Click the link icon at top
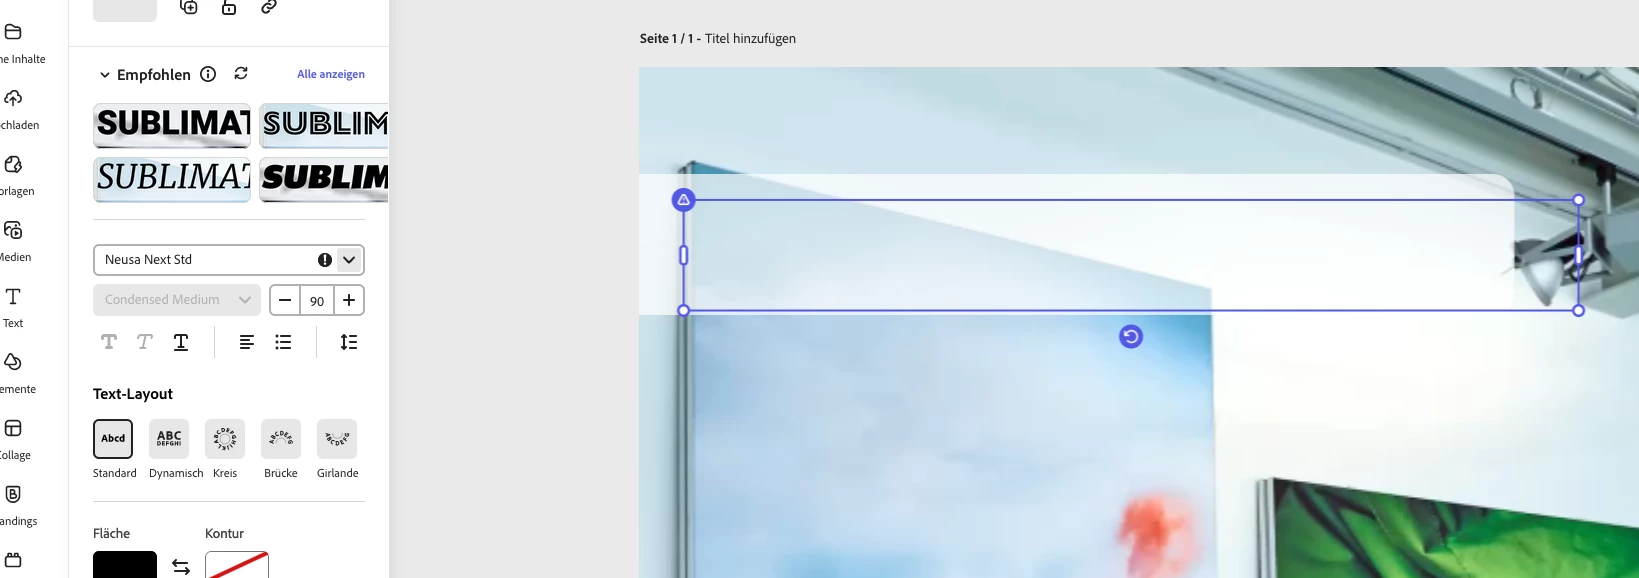This screenshot has height=578, width=1639. tap(269, 7)
